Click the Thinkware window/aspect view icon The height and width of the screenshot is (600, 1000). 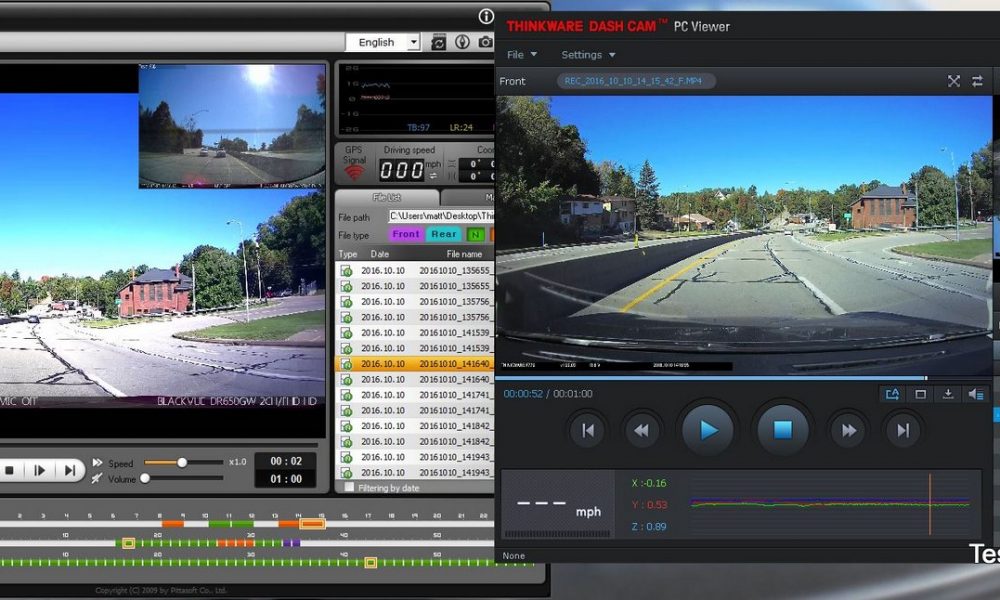pyautogui.click(x=920, y=394)
